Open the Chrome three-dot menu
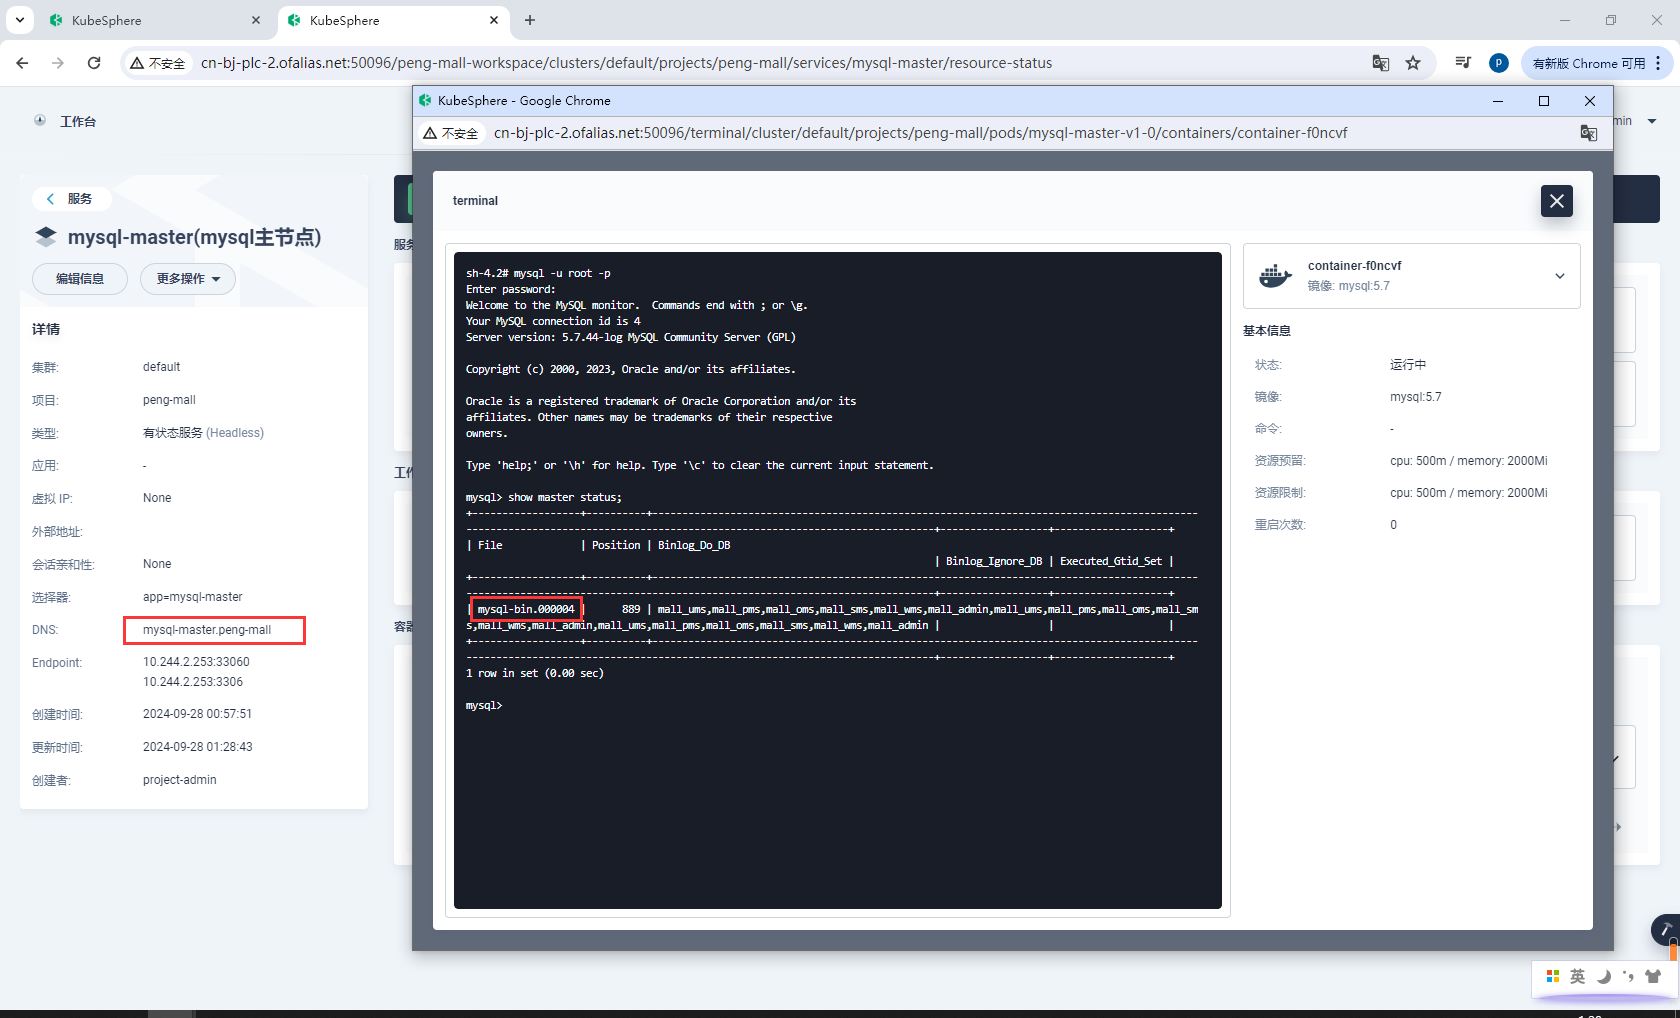 pos(1658,63)
